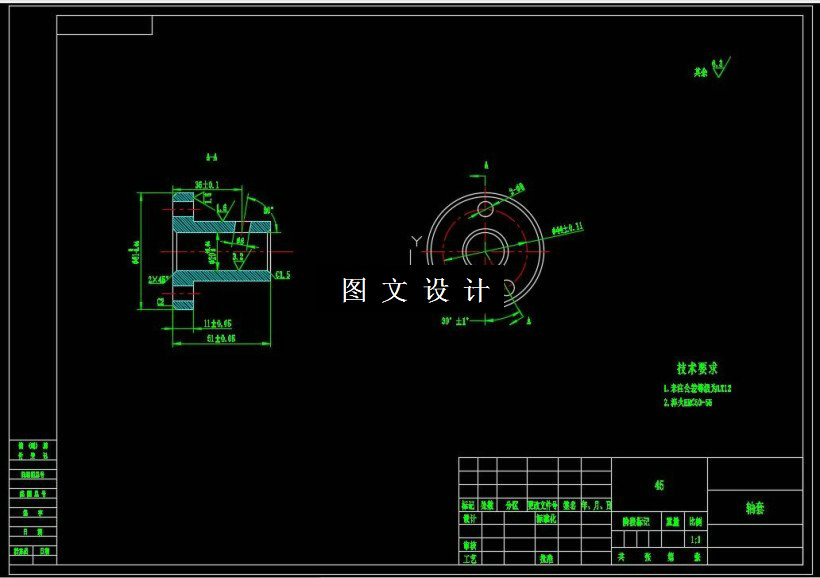Select the part name '轴套' cell
The image size is (820, 578).
[x=755, y=507]
